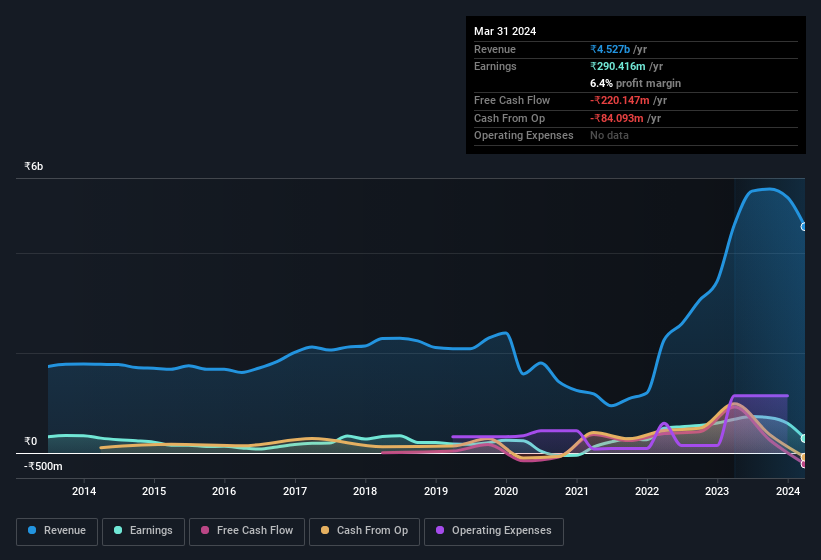Screen dimensions: 821x560
Task: Click the 2019 x-axis label
Action: 436,491
